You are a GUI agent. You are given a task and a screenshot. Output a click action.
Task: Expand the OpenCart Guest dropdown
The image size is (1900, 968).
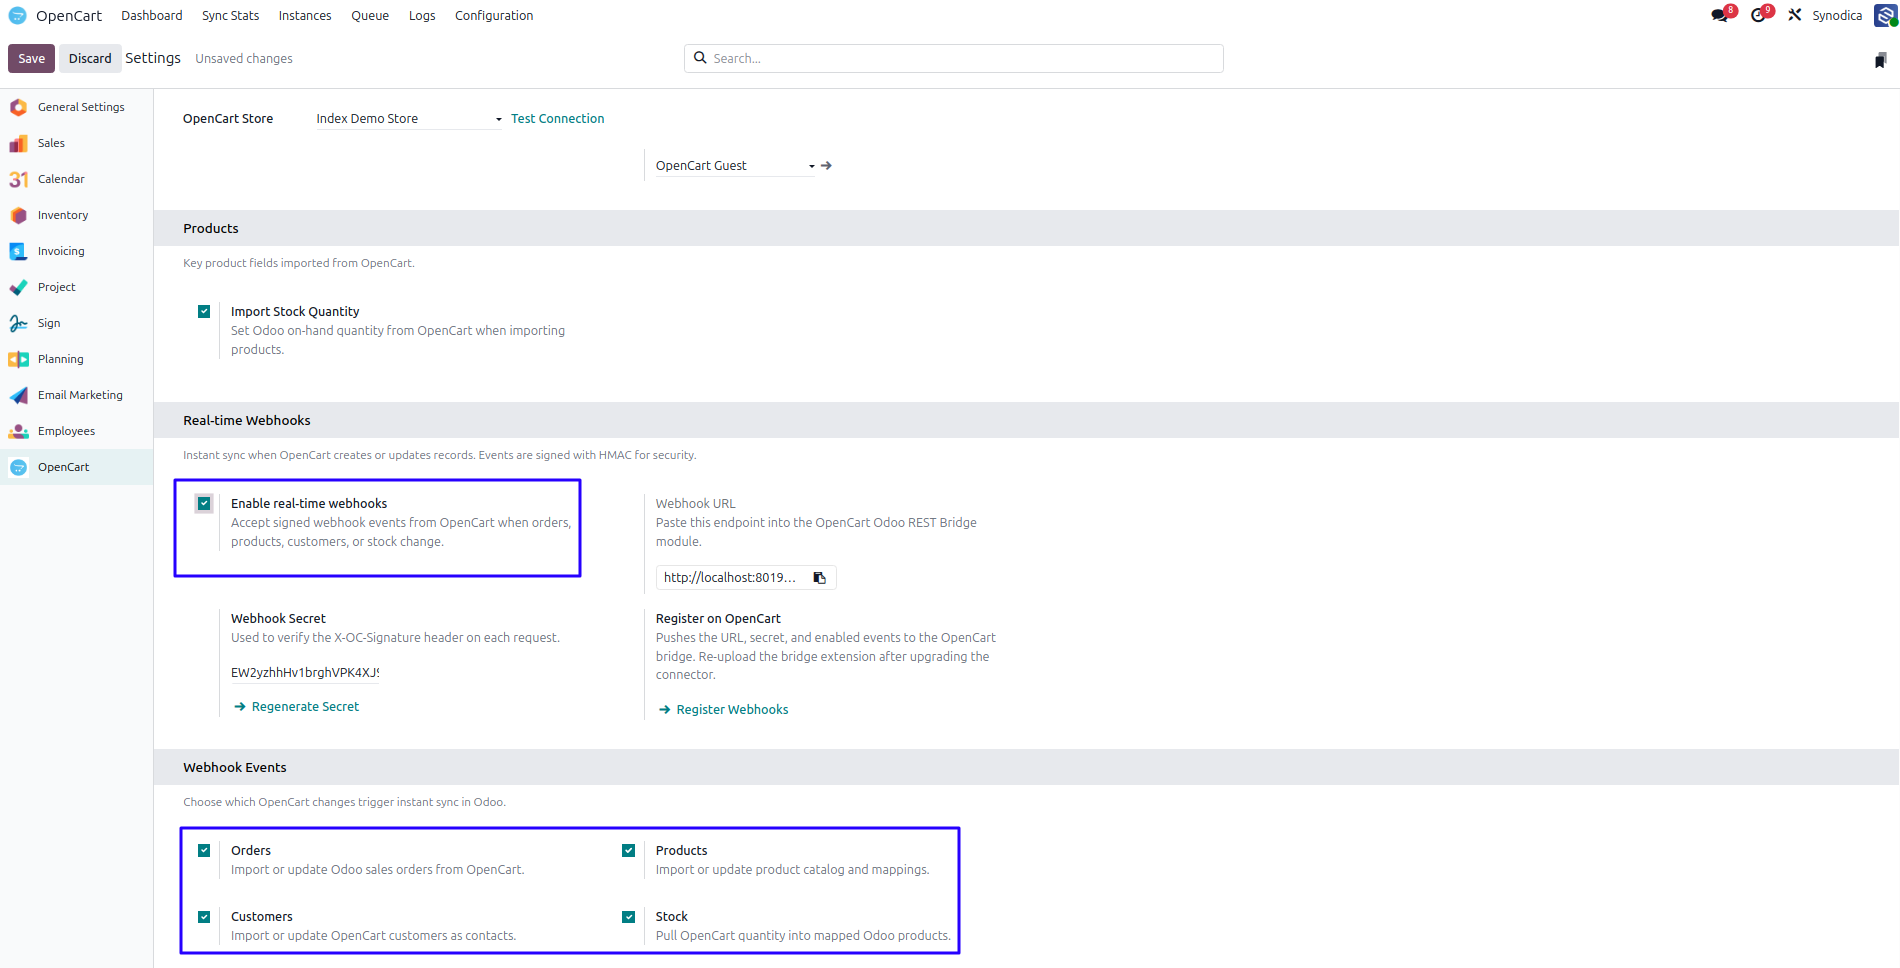point(735,166)
